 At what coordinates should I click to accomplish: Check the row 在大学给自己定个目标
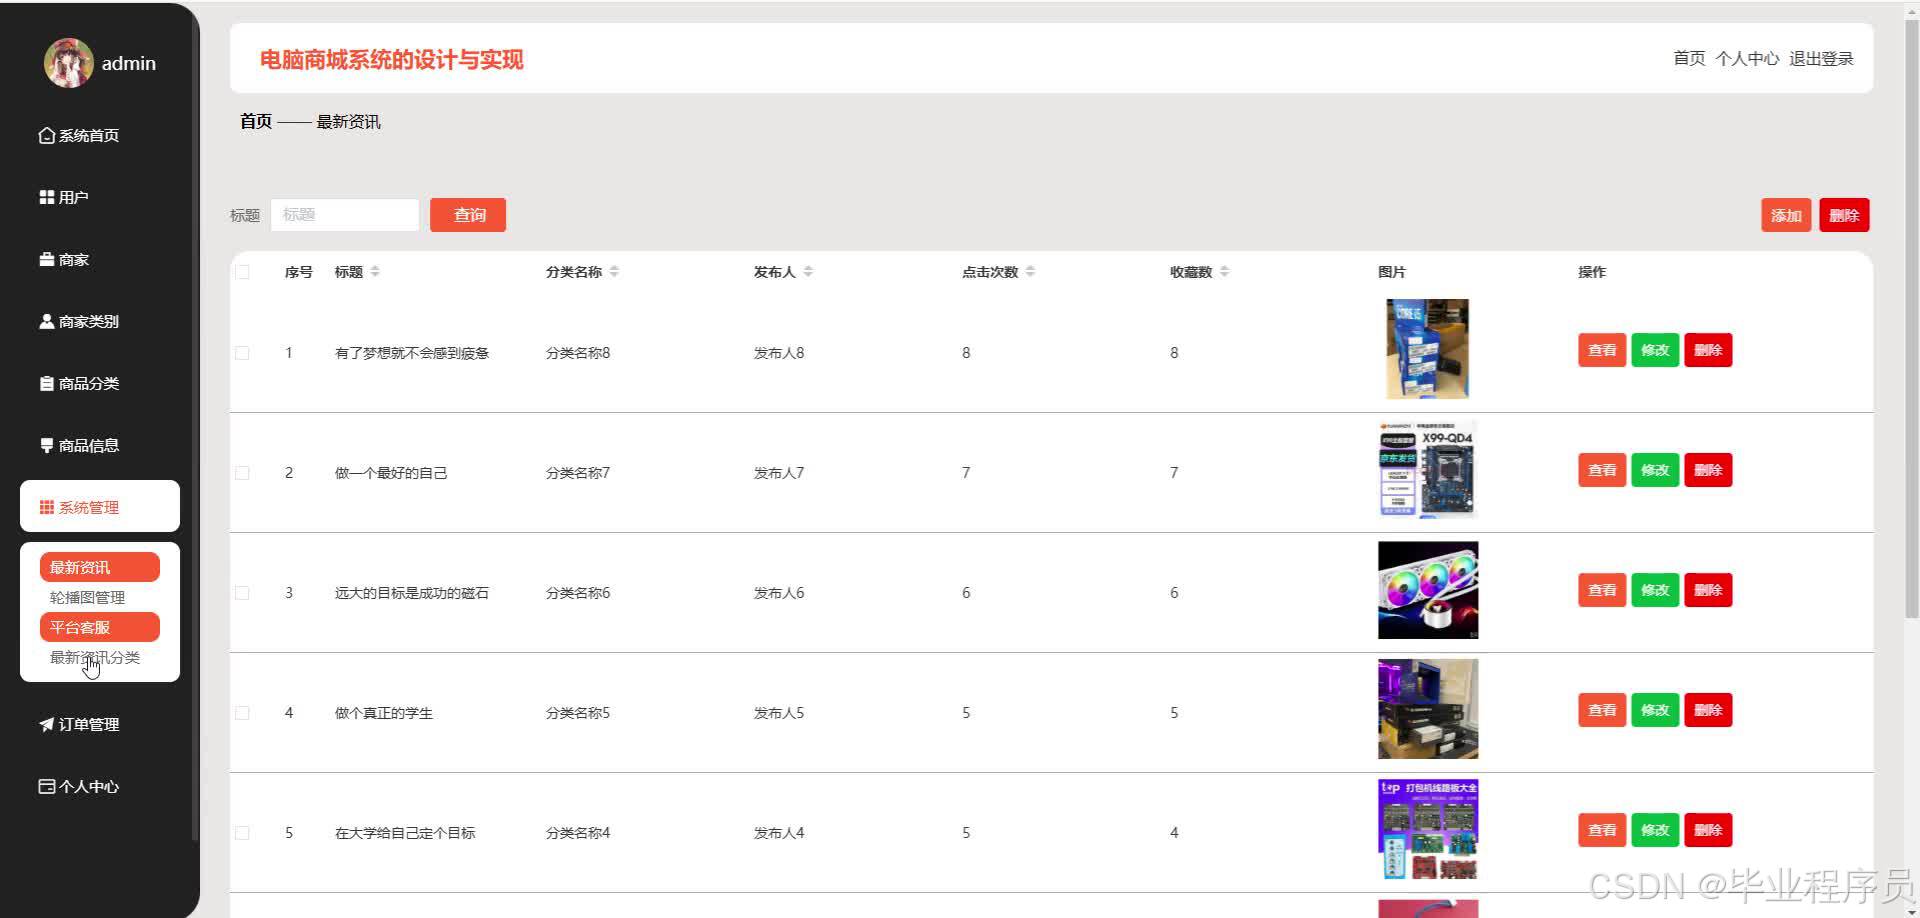242,833
